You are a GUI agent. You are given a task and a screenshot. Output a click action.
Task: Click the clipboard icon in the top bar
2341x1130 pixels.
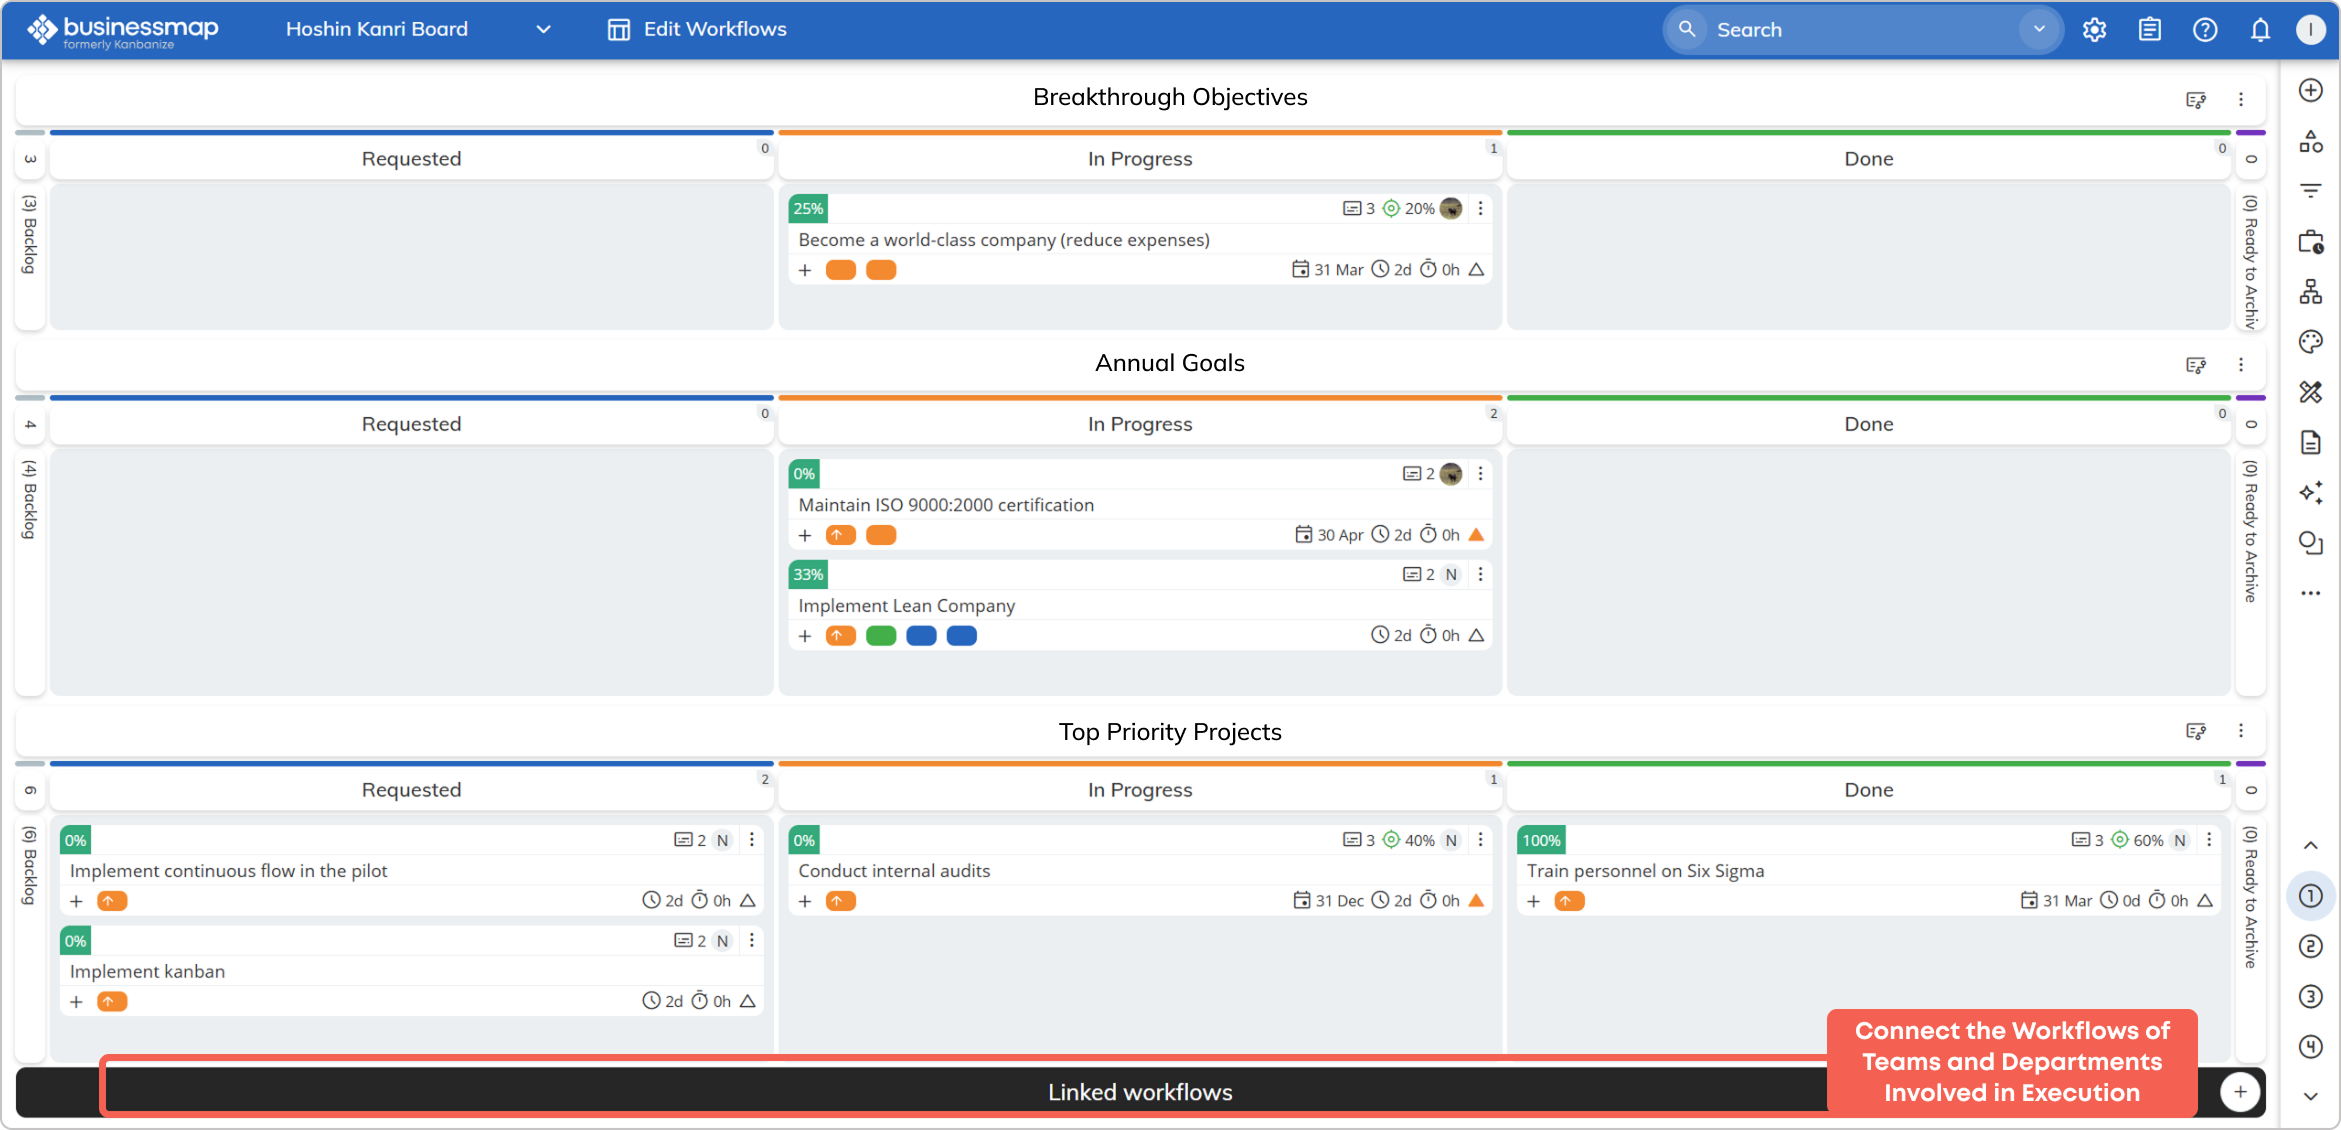click(2149, 29)
